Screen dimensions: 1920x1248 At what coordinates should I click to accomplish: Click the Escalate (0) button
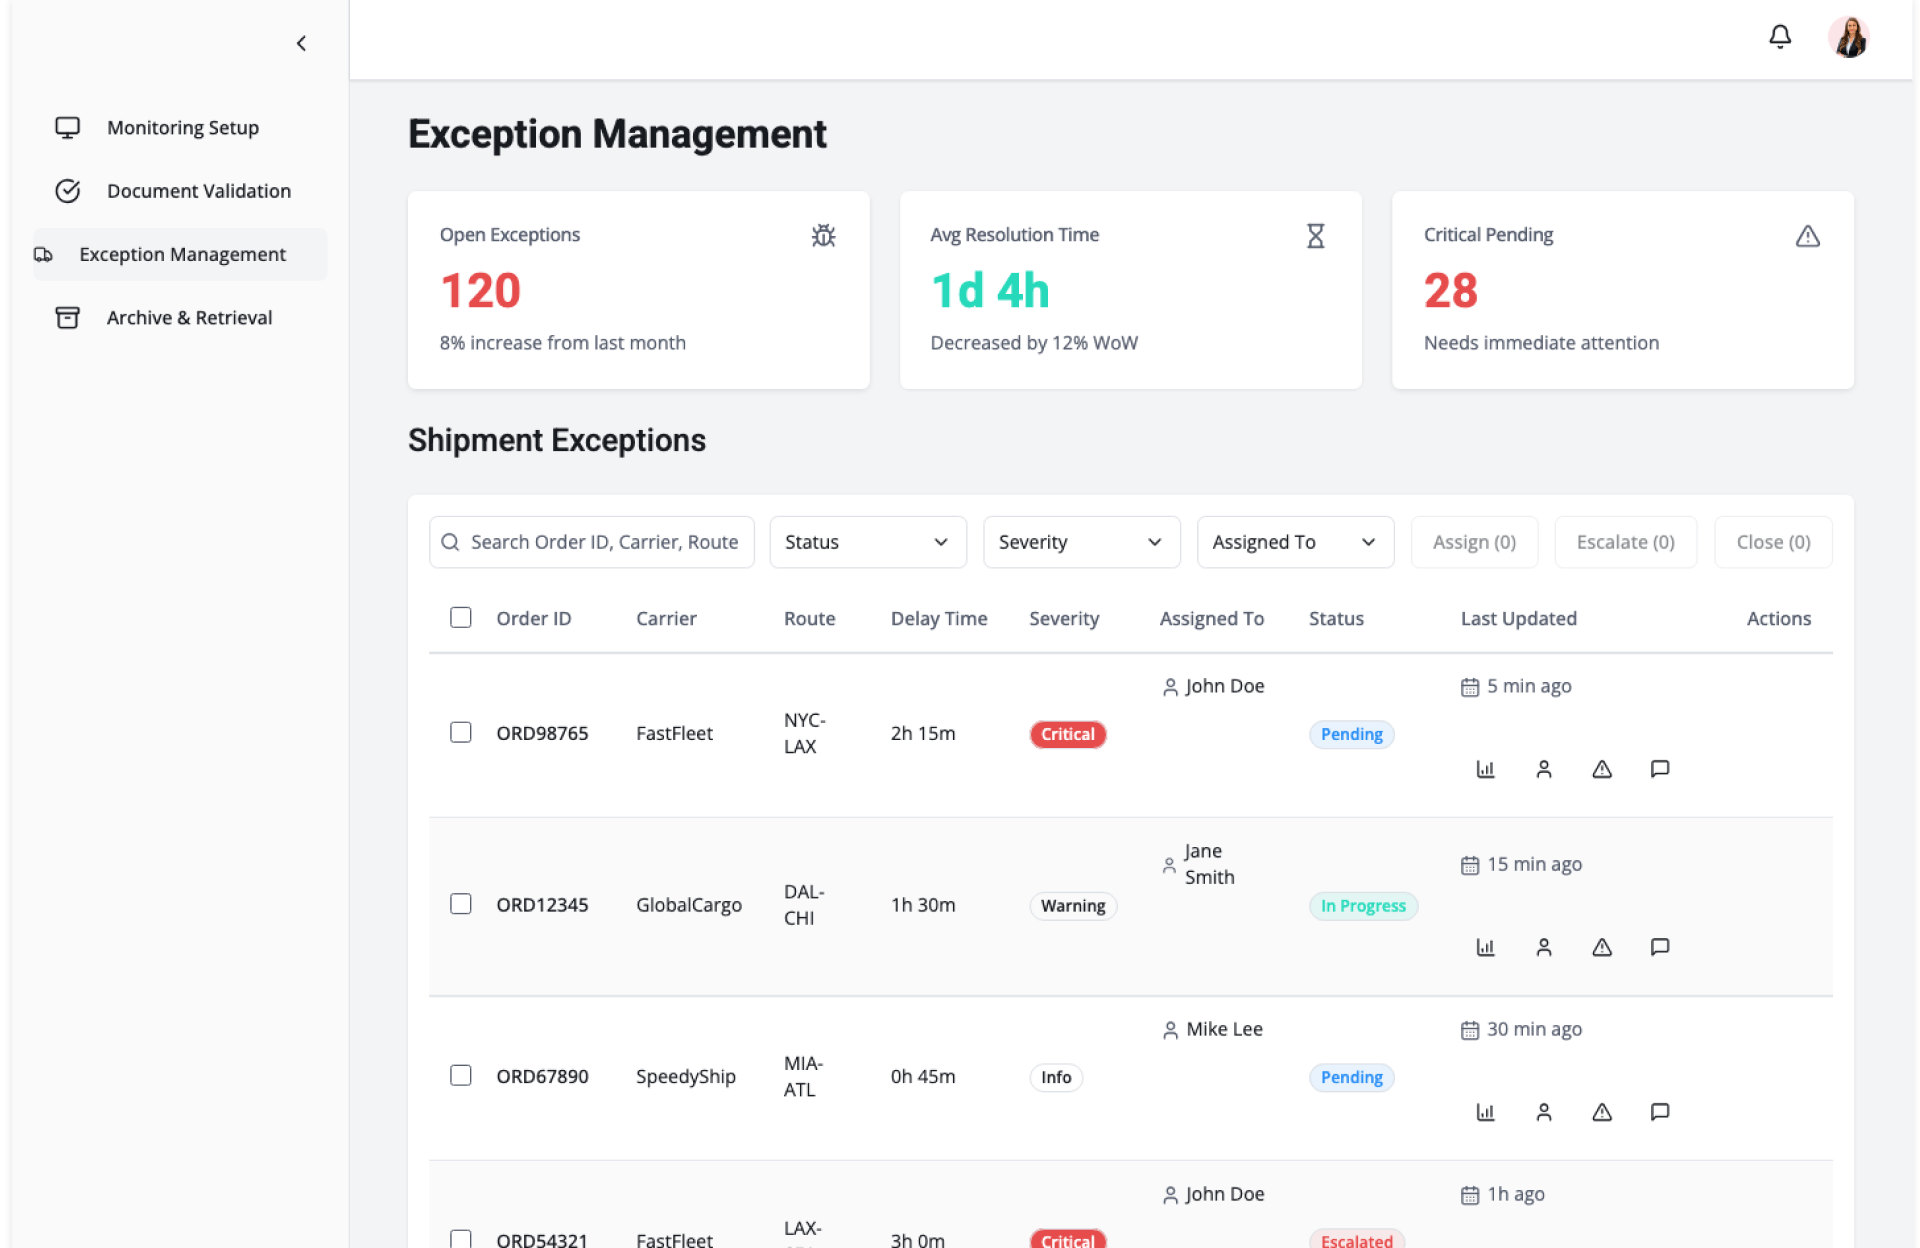click(x=1625, y=542)
